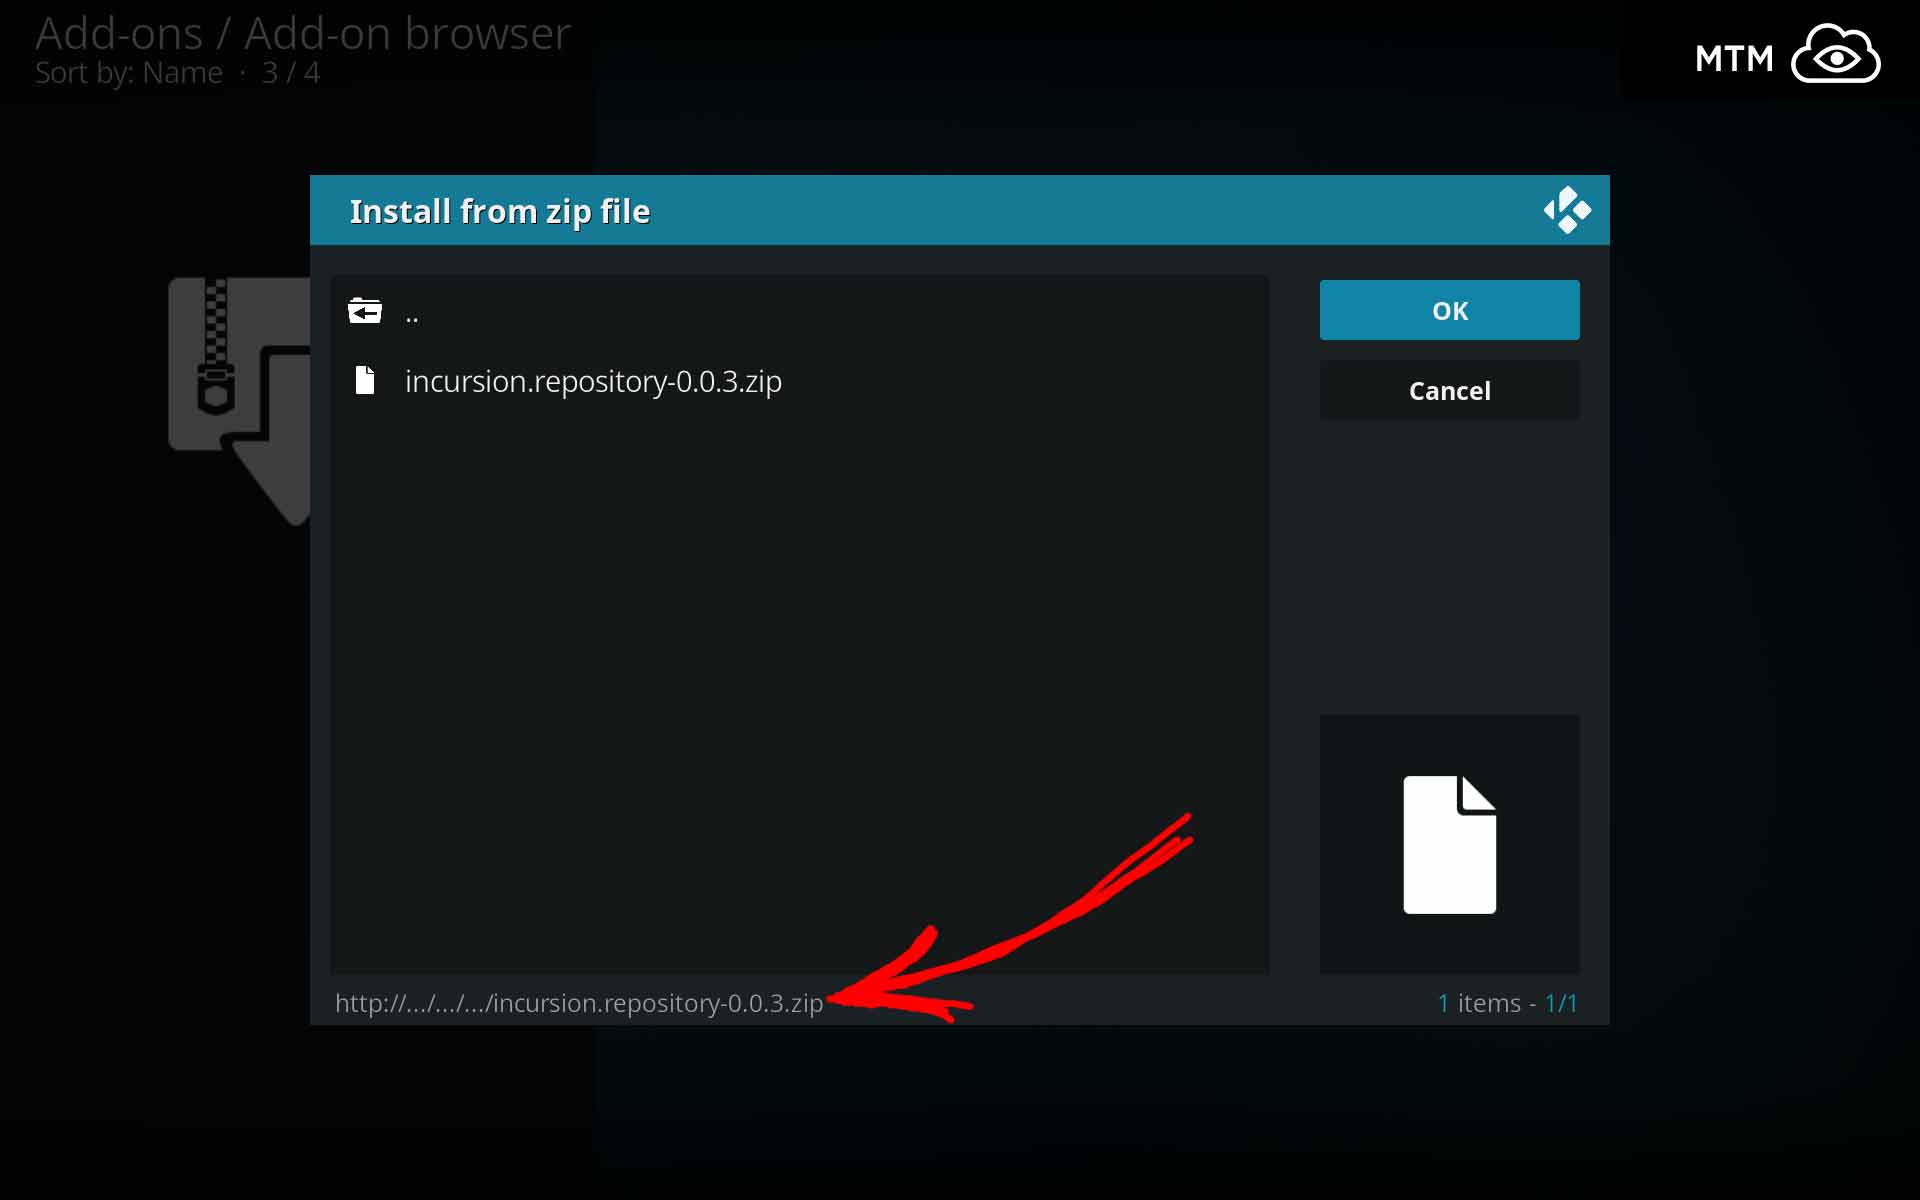1920x1200 pixels.
Task: Cancel the zip install dialog
Action: coord(1449,390)
